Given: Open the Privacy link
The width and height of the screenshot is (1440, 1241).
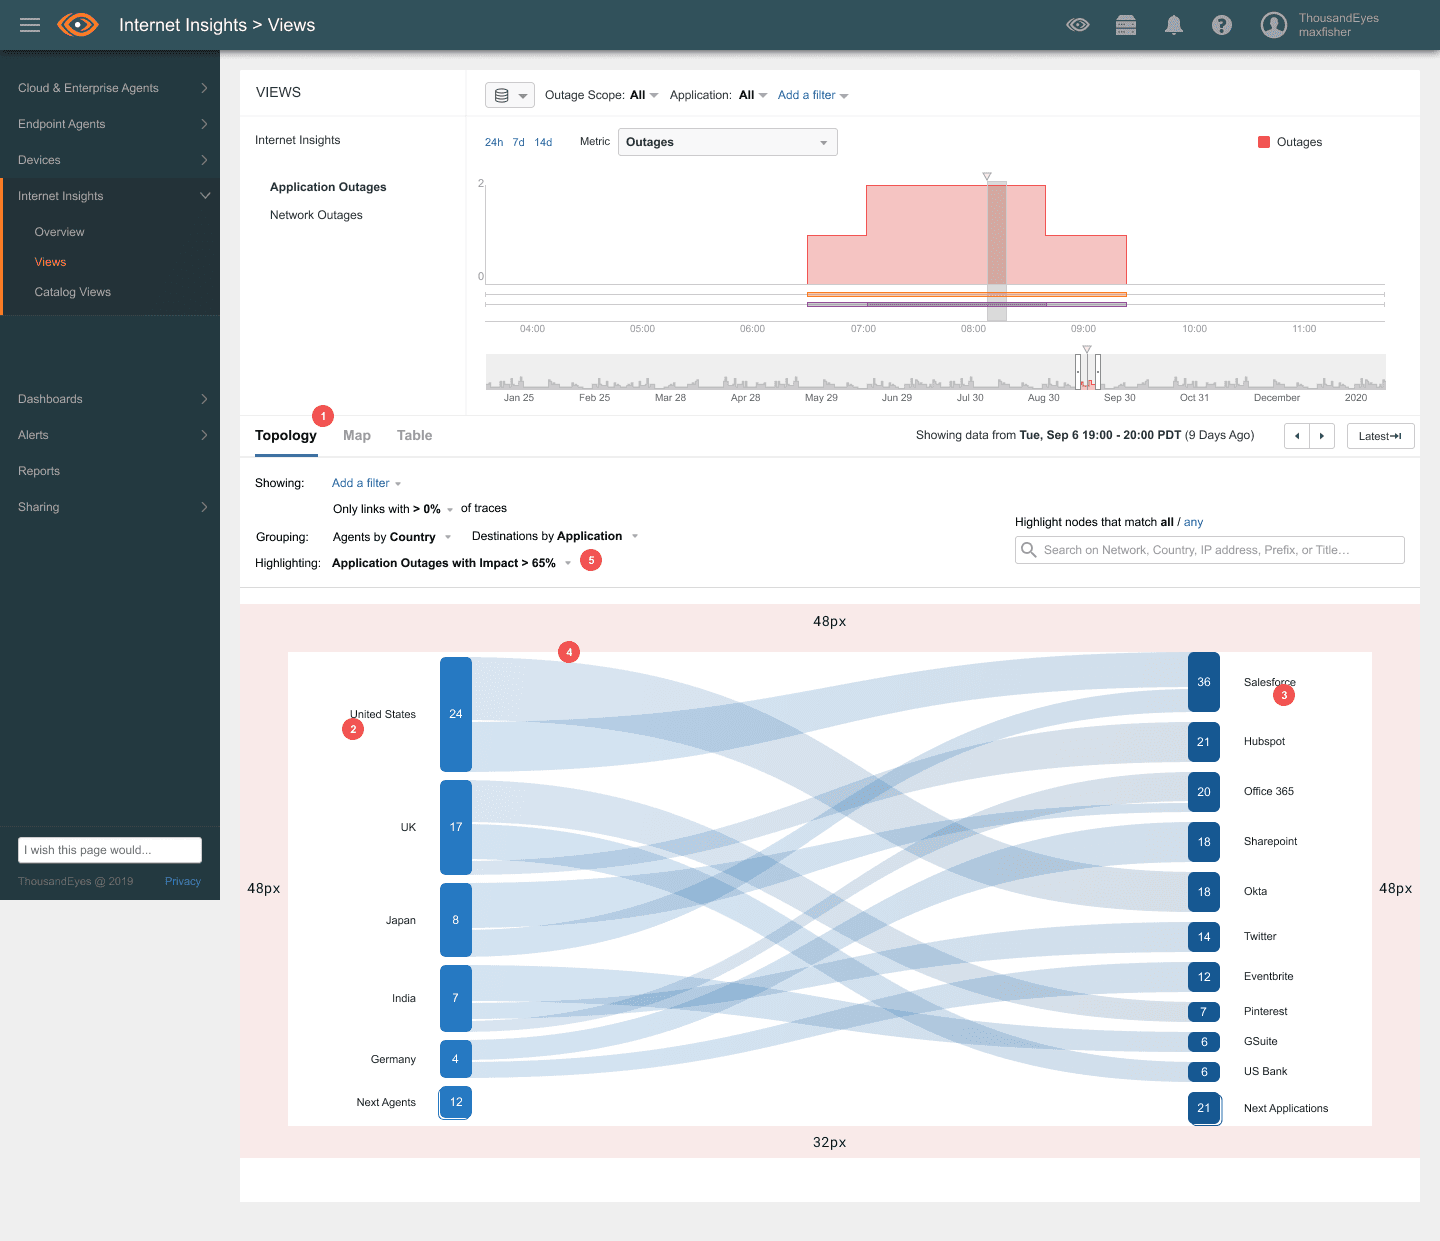Looking at the screenshot, I should tap(183, 881).
